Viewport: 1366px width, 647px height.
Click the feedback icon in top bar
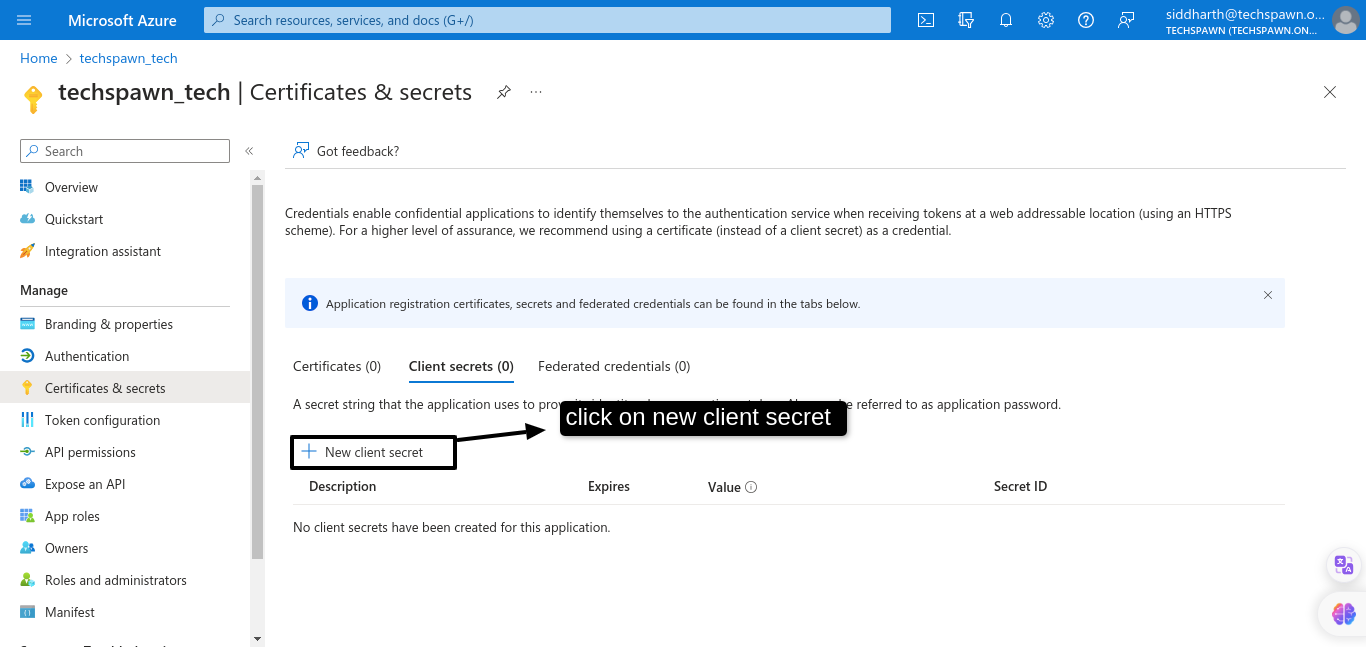(x=1126, y=20)
